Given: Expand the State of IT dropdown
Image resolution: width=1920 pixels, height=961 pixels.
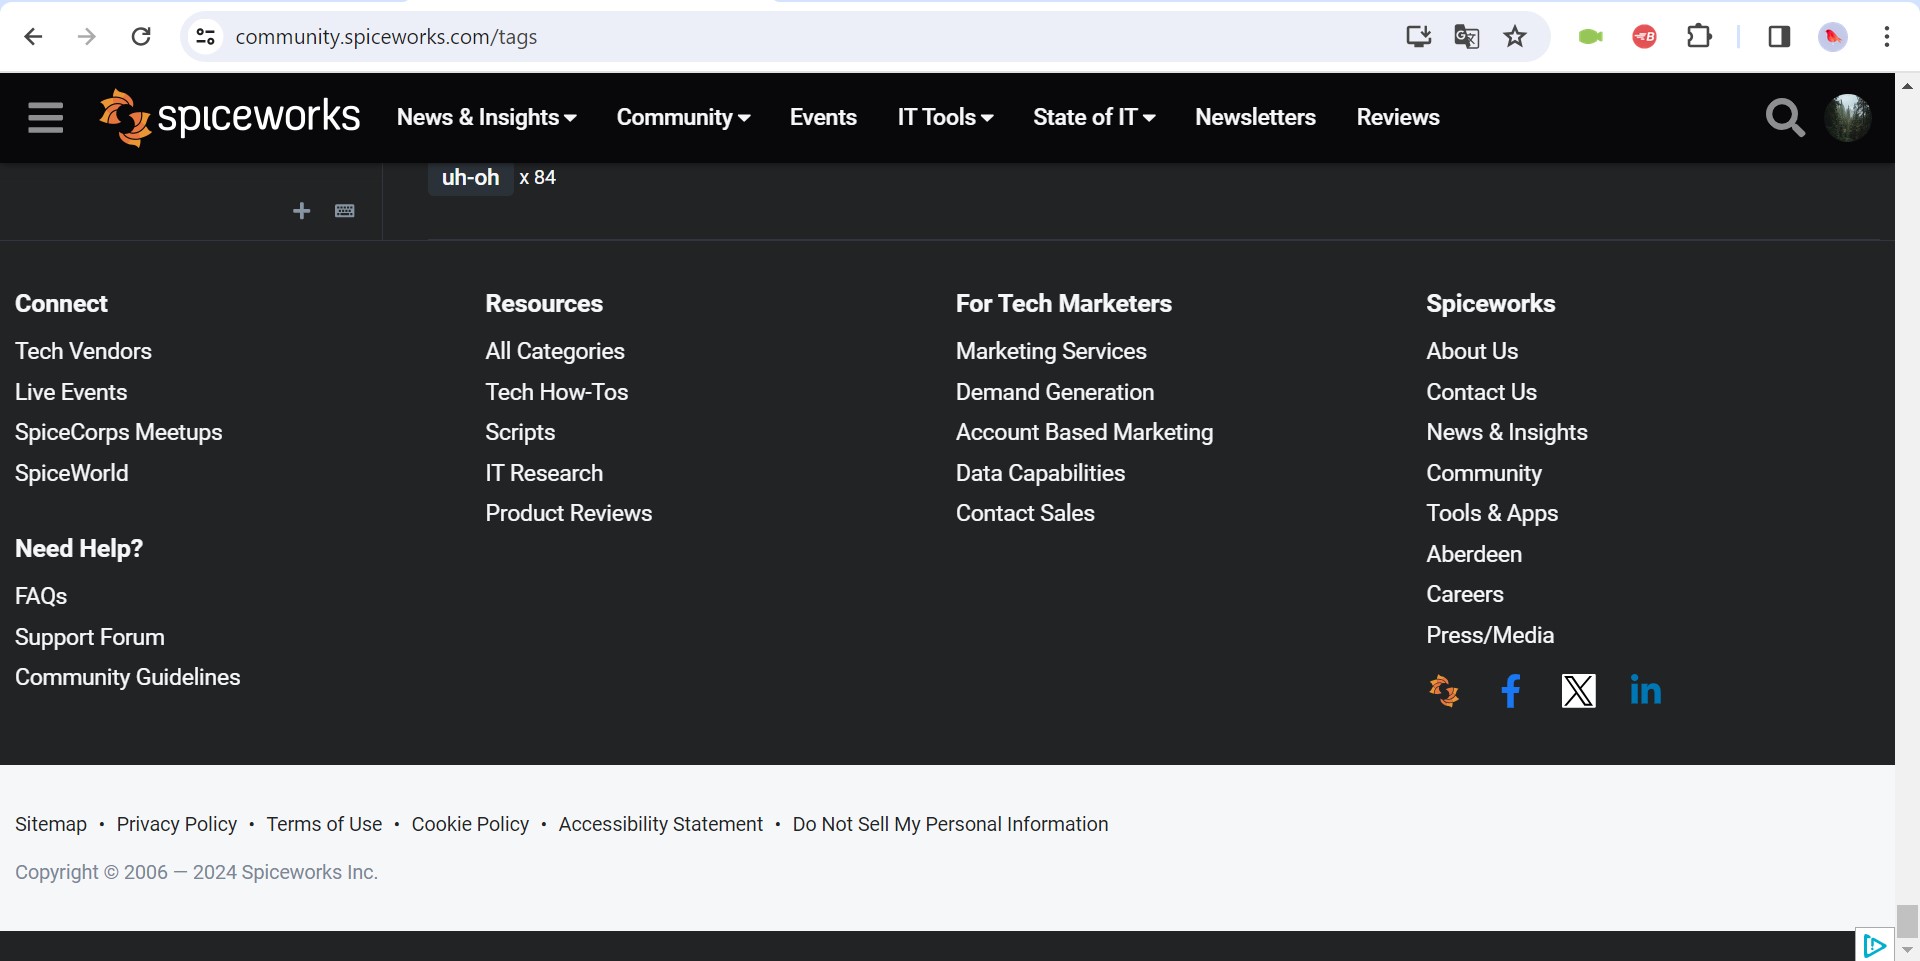Looking at the screenshot, I should (1094, 117).
